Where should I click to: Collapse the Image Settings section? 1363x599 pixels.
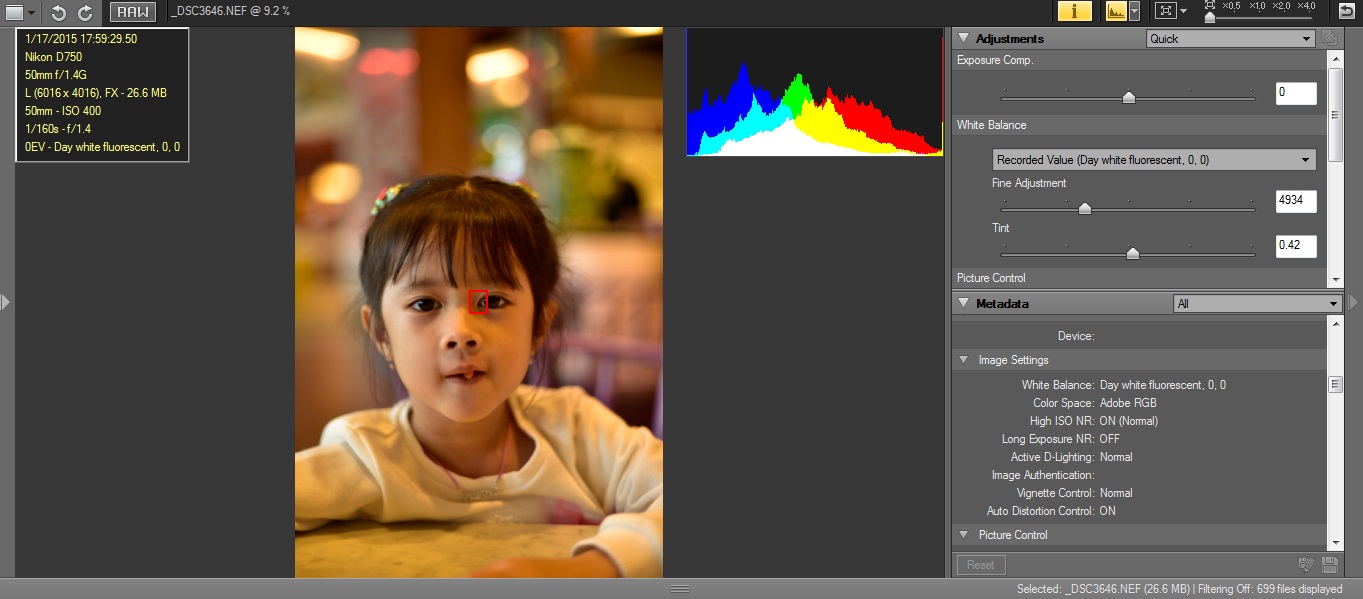tap(964, 360)
